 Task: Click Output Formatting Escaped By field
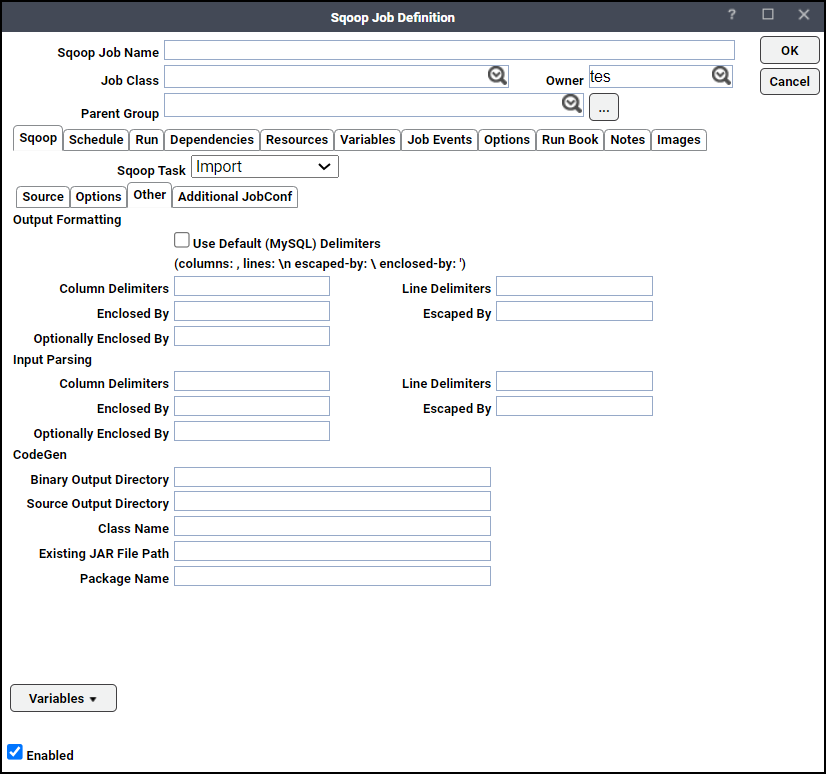click(574, 311)
